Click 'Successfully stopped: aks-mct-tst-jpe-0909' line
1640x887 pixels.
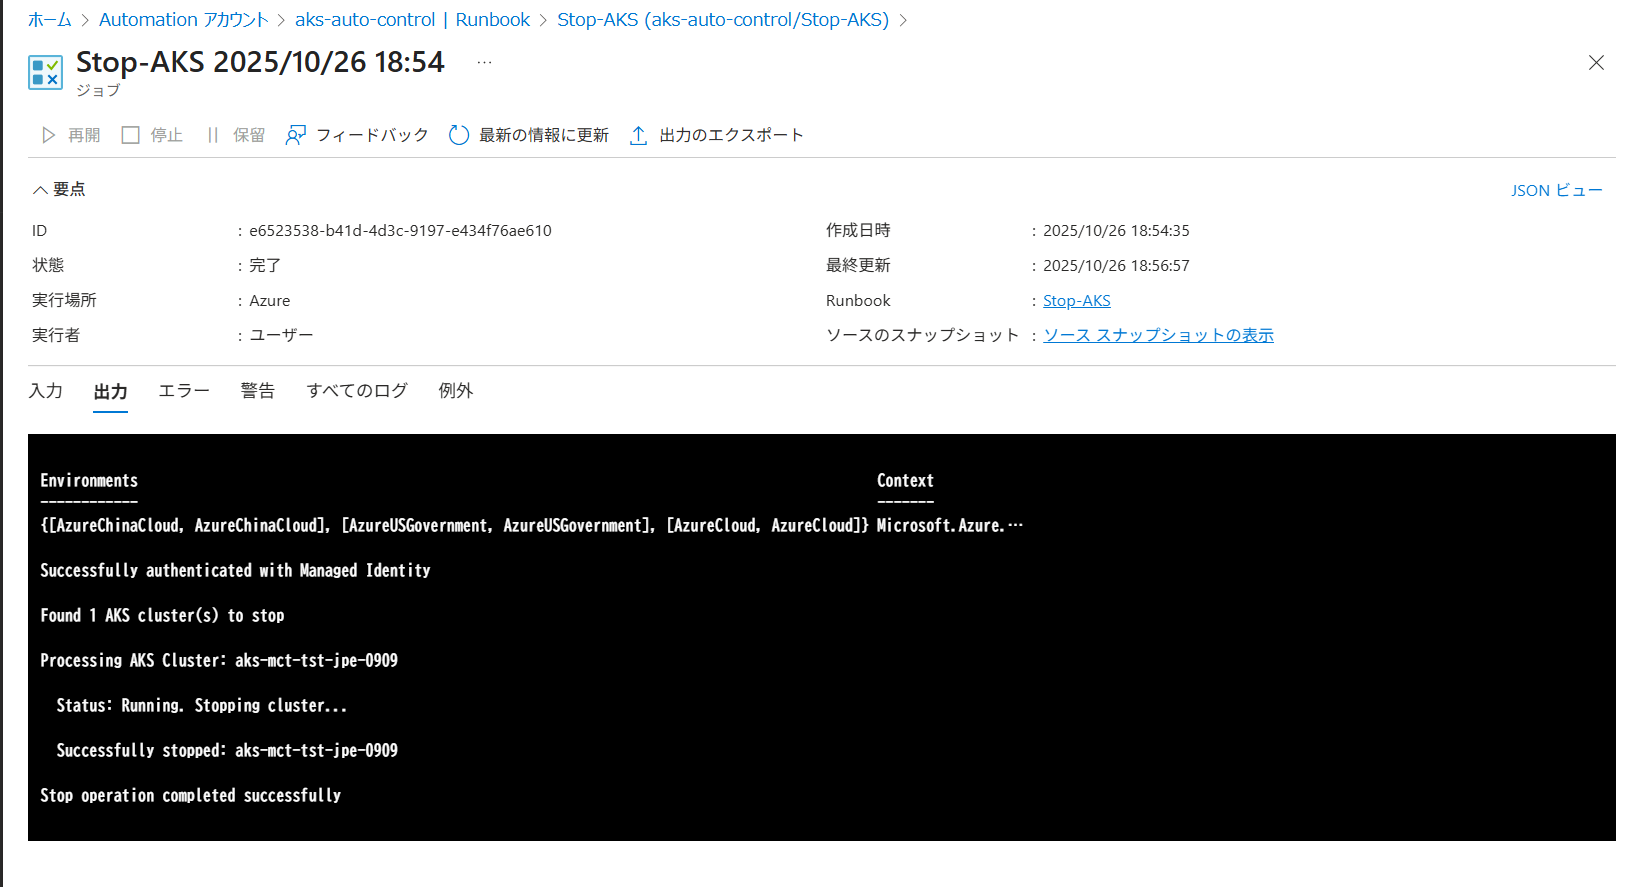tap(227, 750)
